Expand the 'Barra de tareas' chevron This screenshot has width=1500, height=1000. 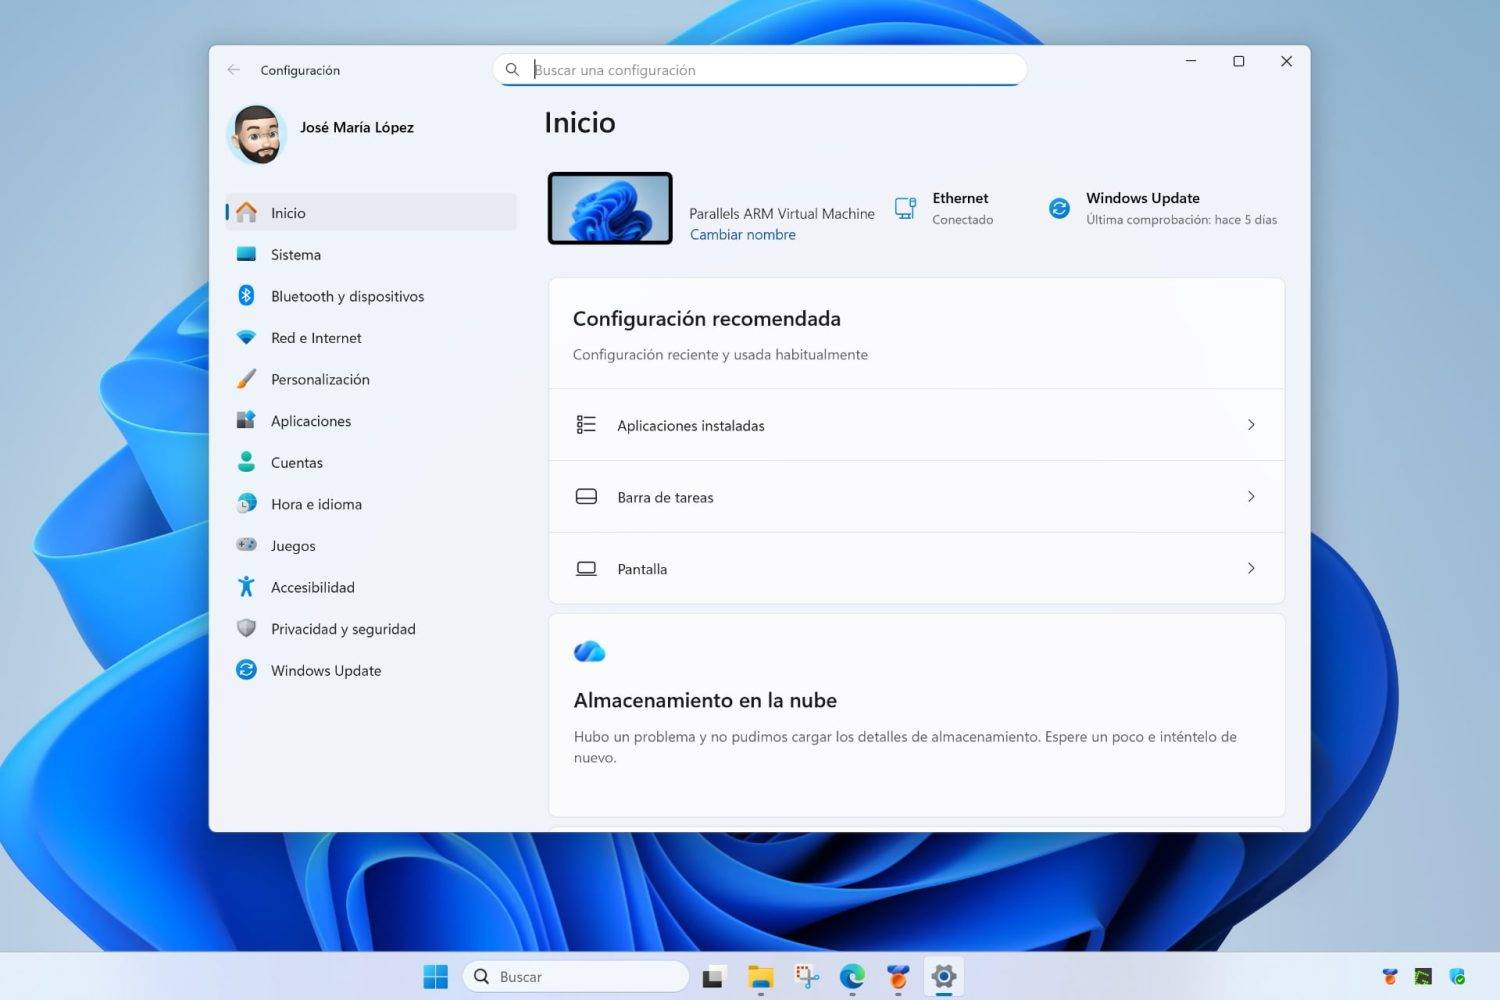click(1251, 497)
